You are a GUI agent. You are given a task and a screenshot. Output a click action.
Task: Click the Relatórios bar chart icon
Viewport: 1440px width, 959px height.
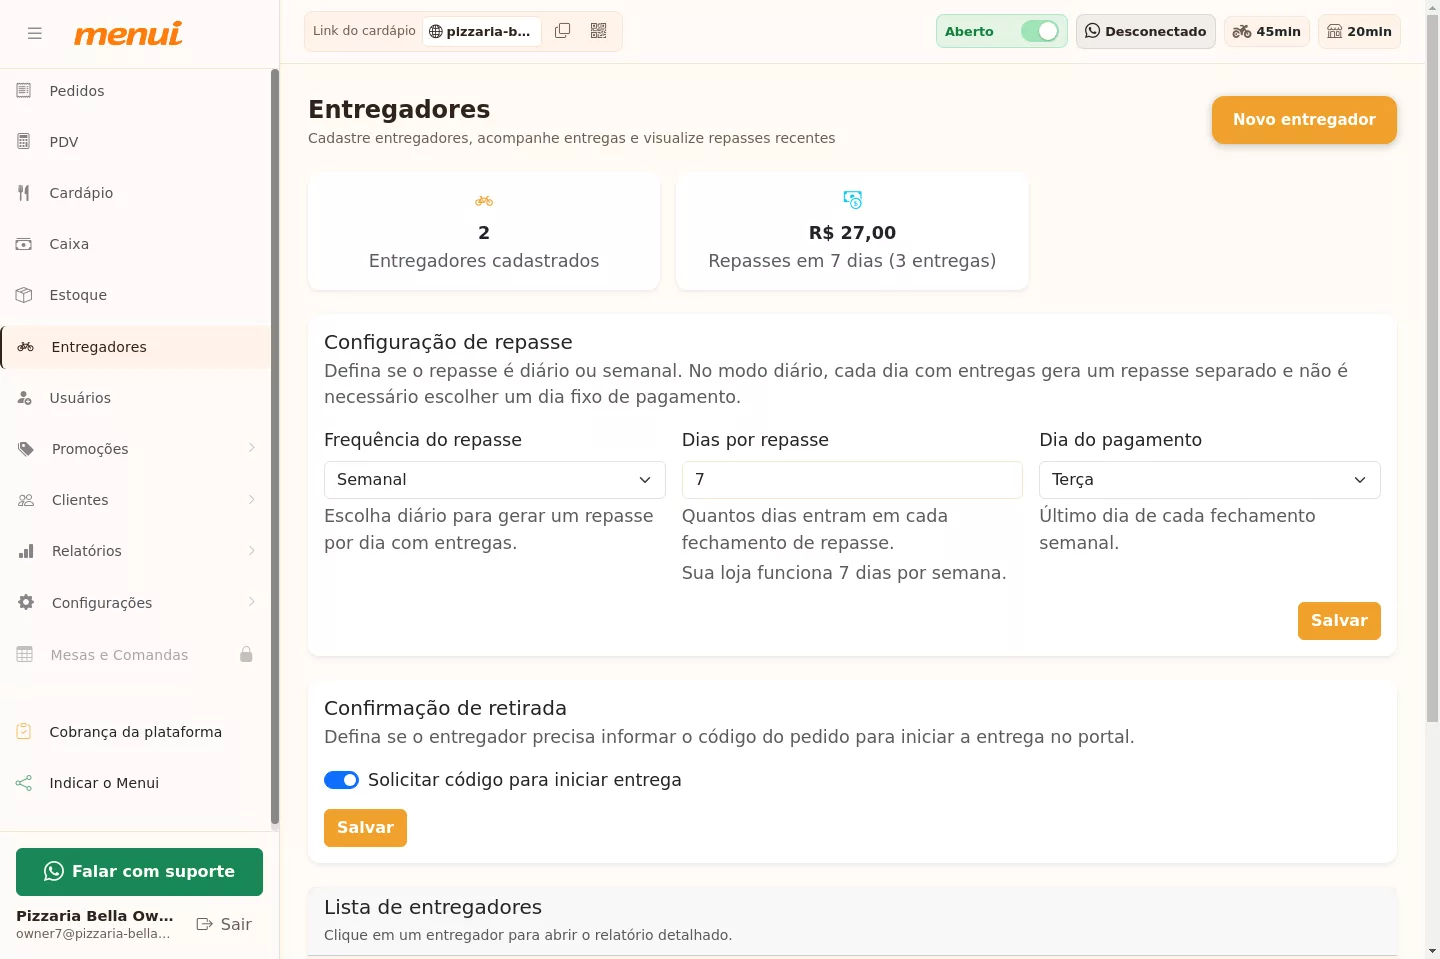click(26, 551)
